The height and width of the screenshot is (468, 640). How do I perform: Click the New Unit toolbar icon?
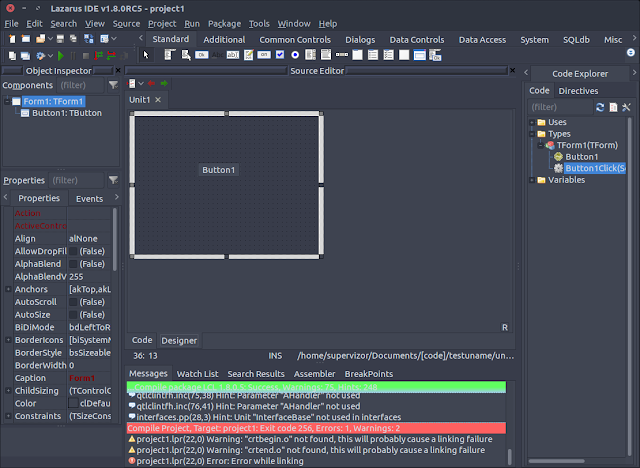[12, 39]
